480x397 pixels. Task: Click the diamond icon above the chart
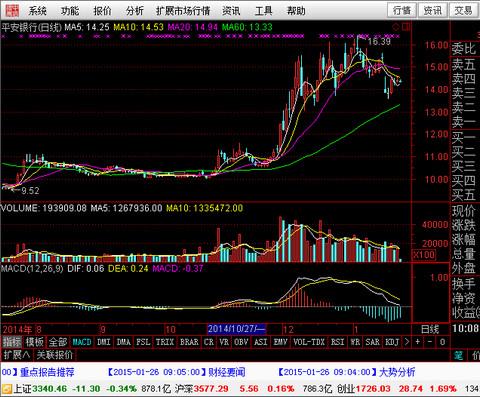pos(396,27)
